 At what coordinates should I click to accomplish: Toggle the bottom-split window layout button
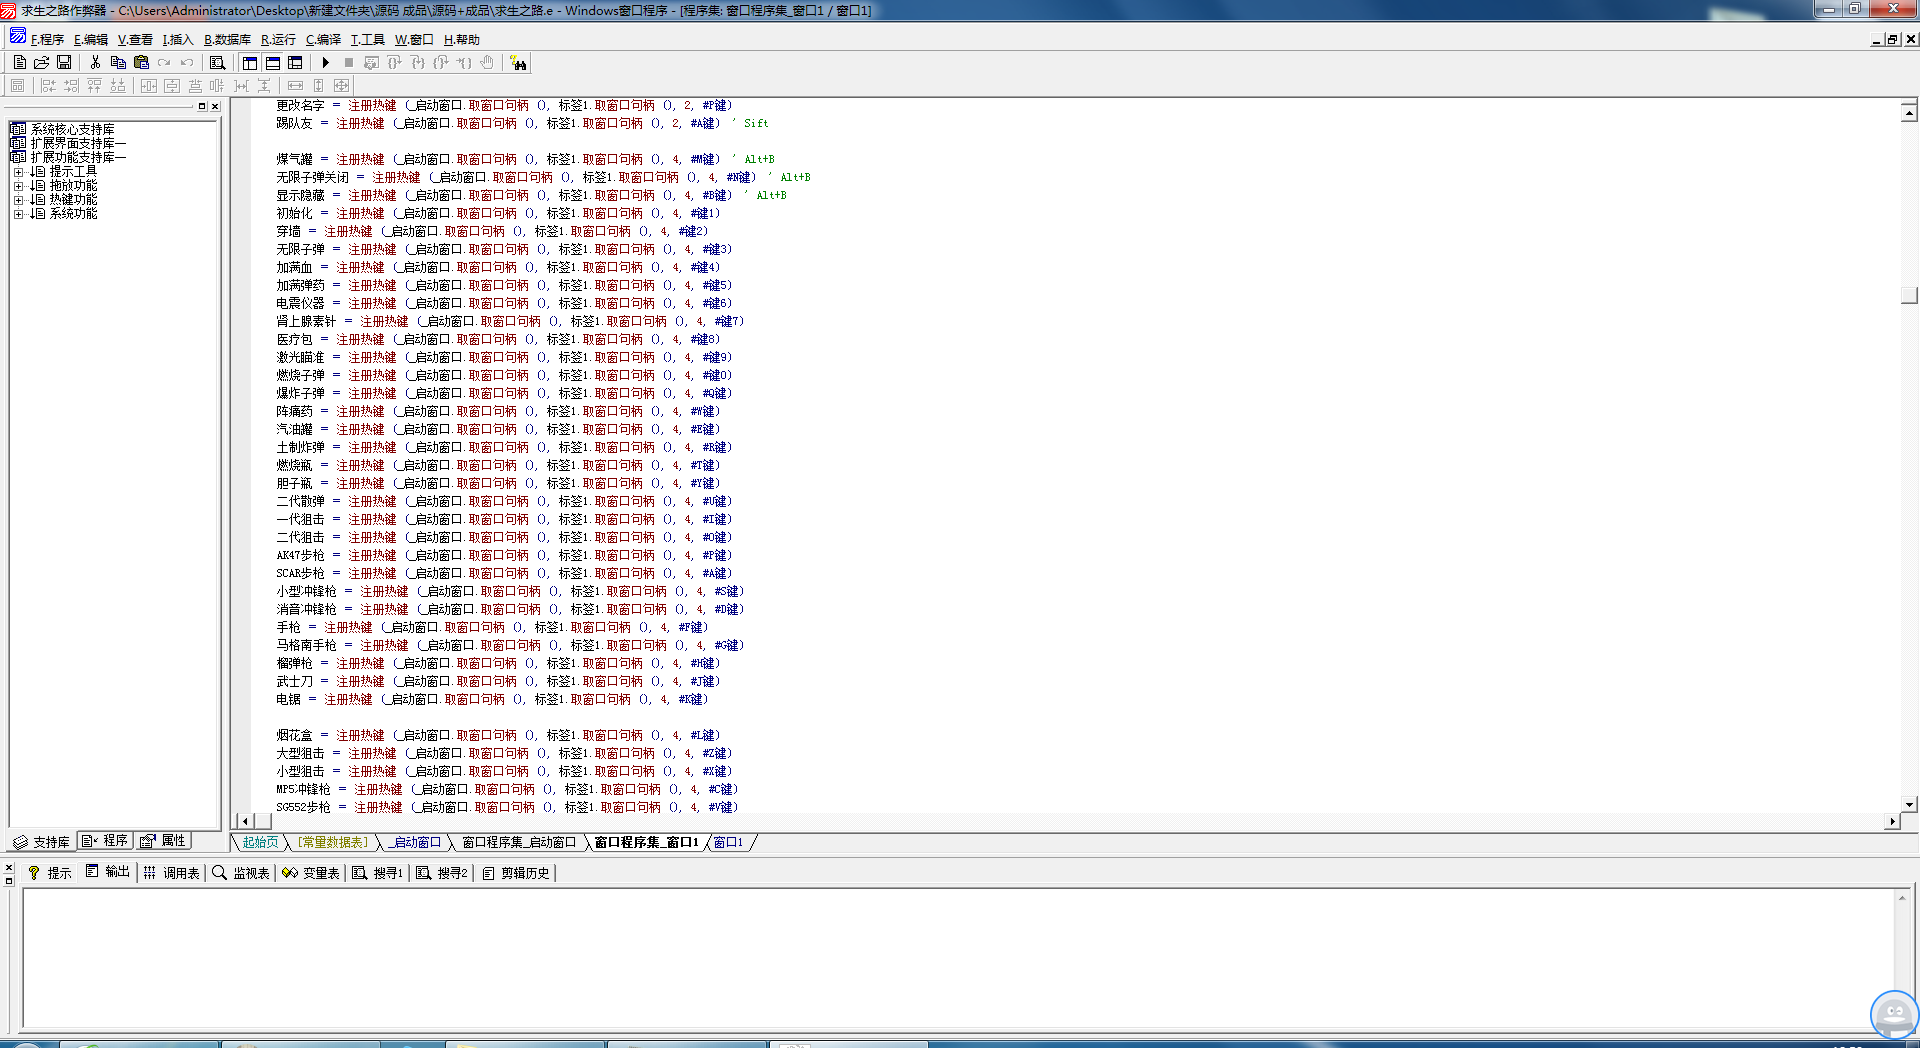(x=271, y=62)
